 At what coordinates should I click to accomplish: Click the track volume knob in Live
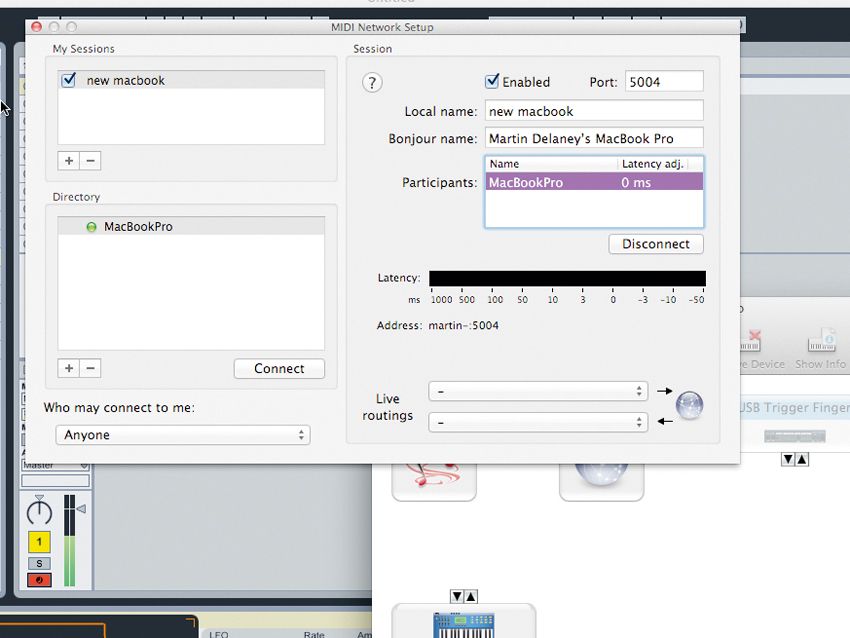pos(41,512)
